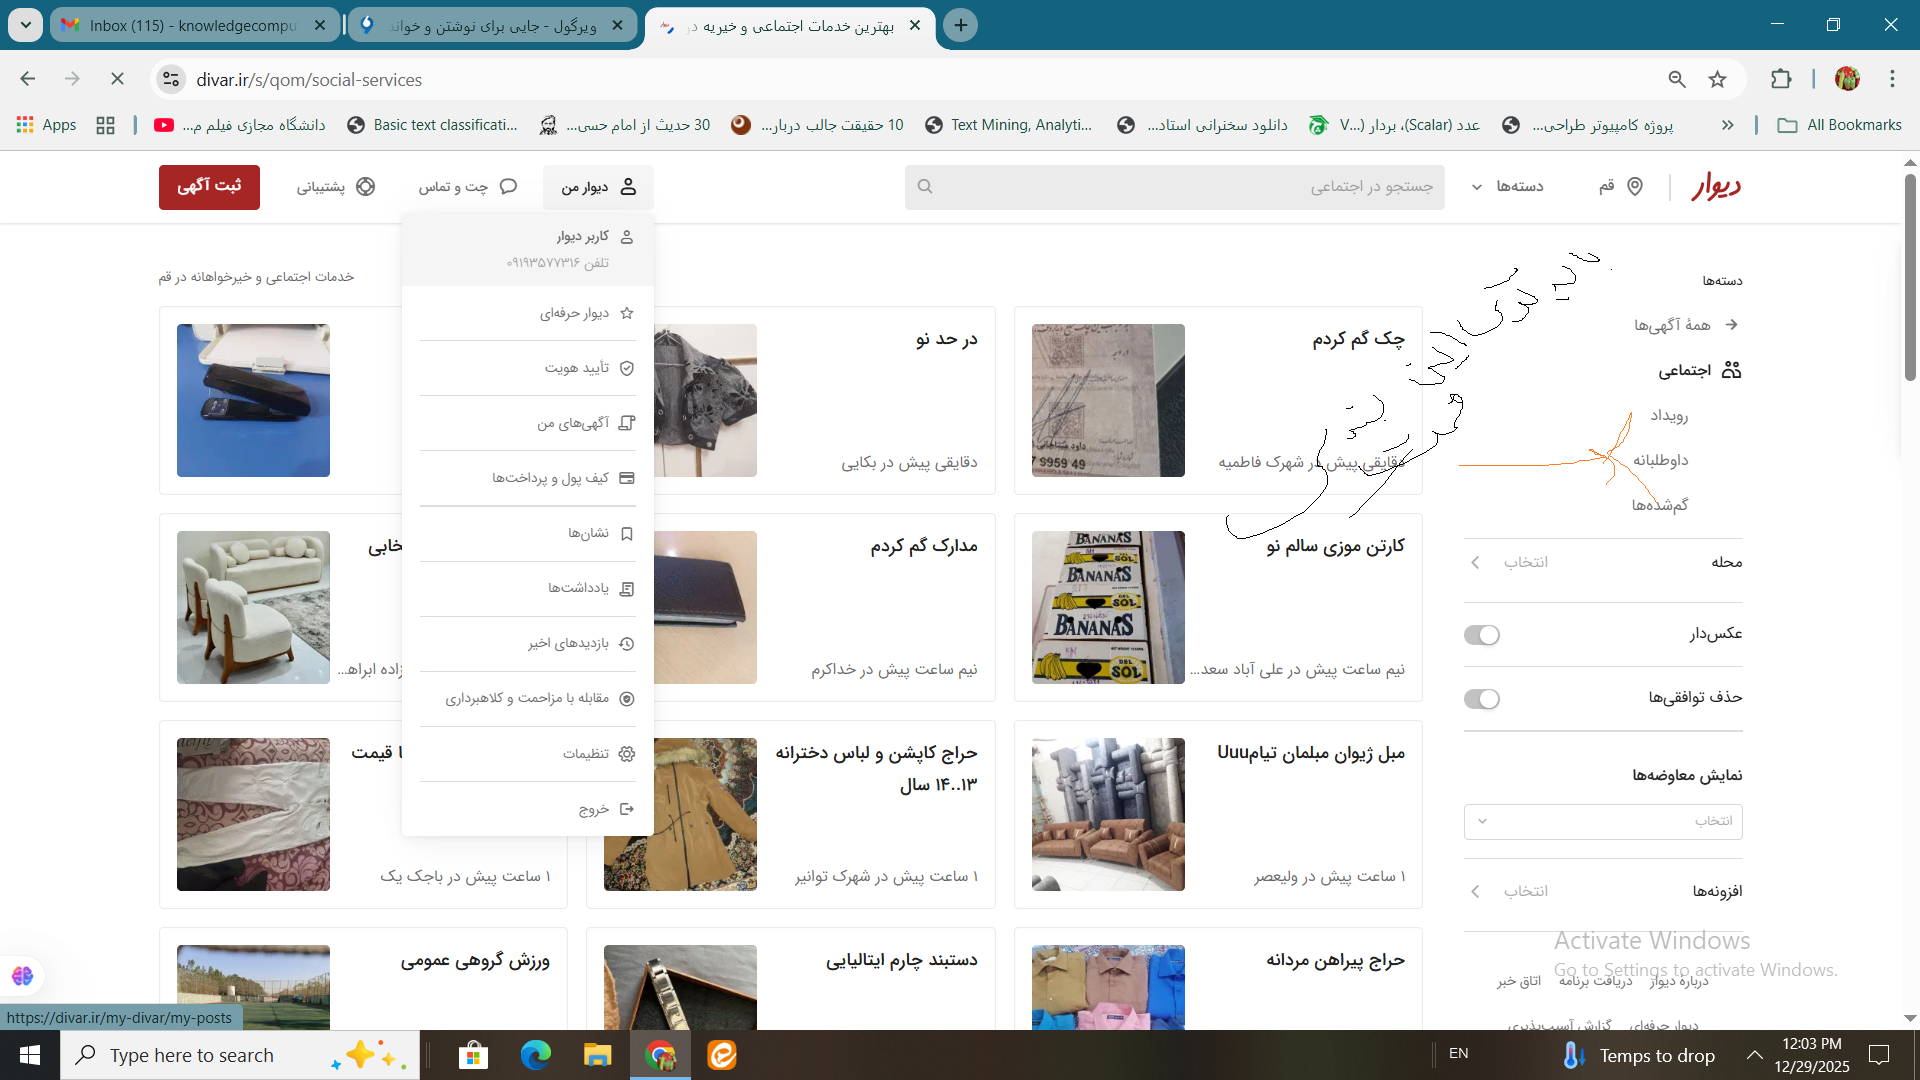
Task: Click the recent visits clock icon
Action: 627,644
